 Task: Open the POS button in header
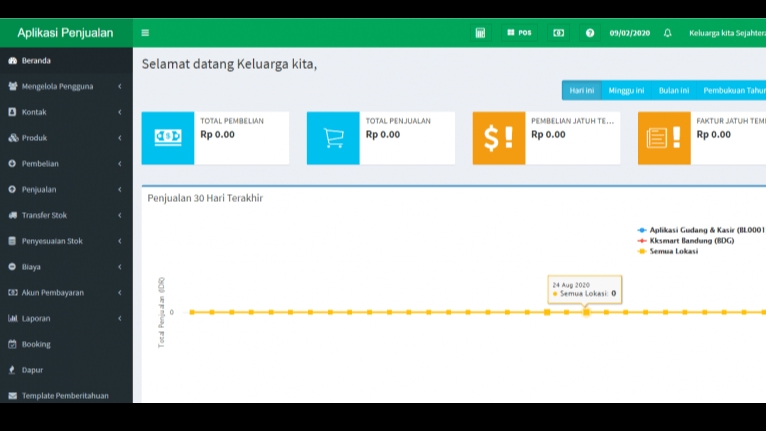coord(519,33)
